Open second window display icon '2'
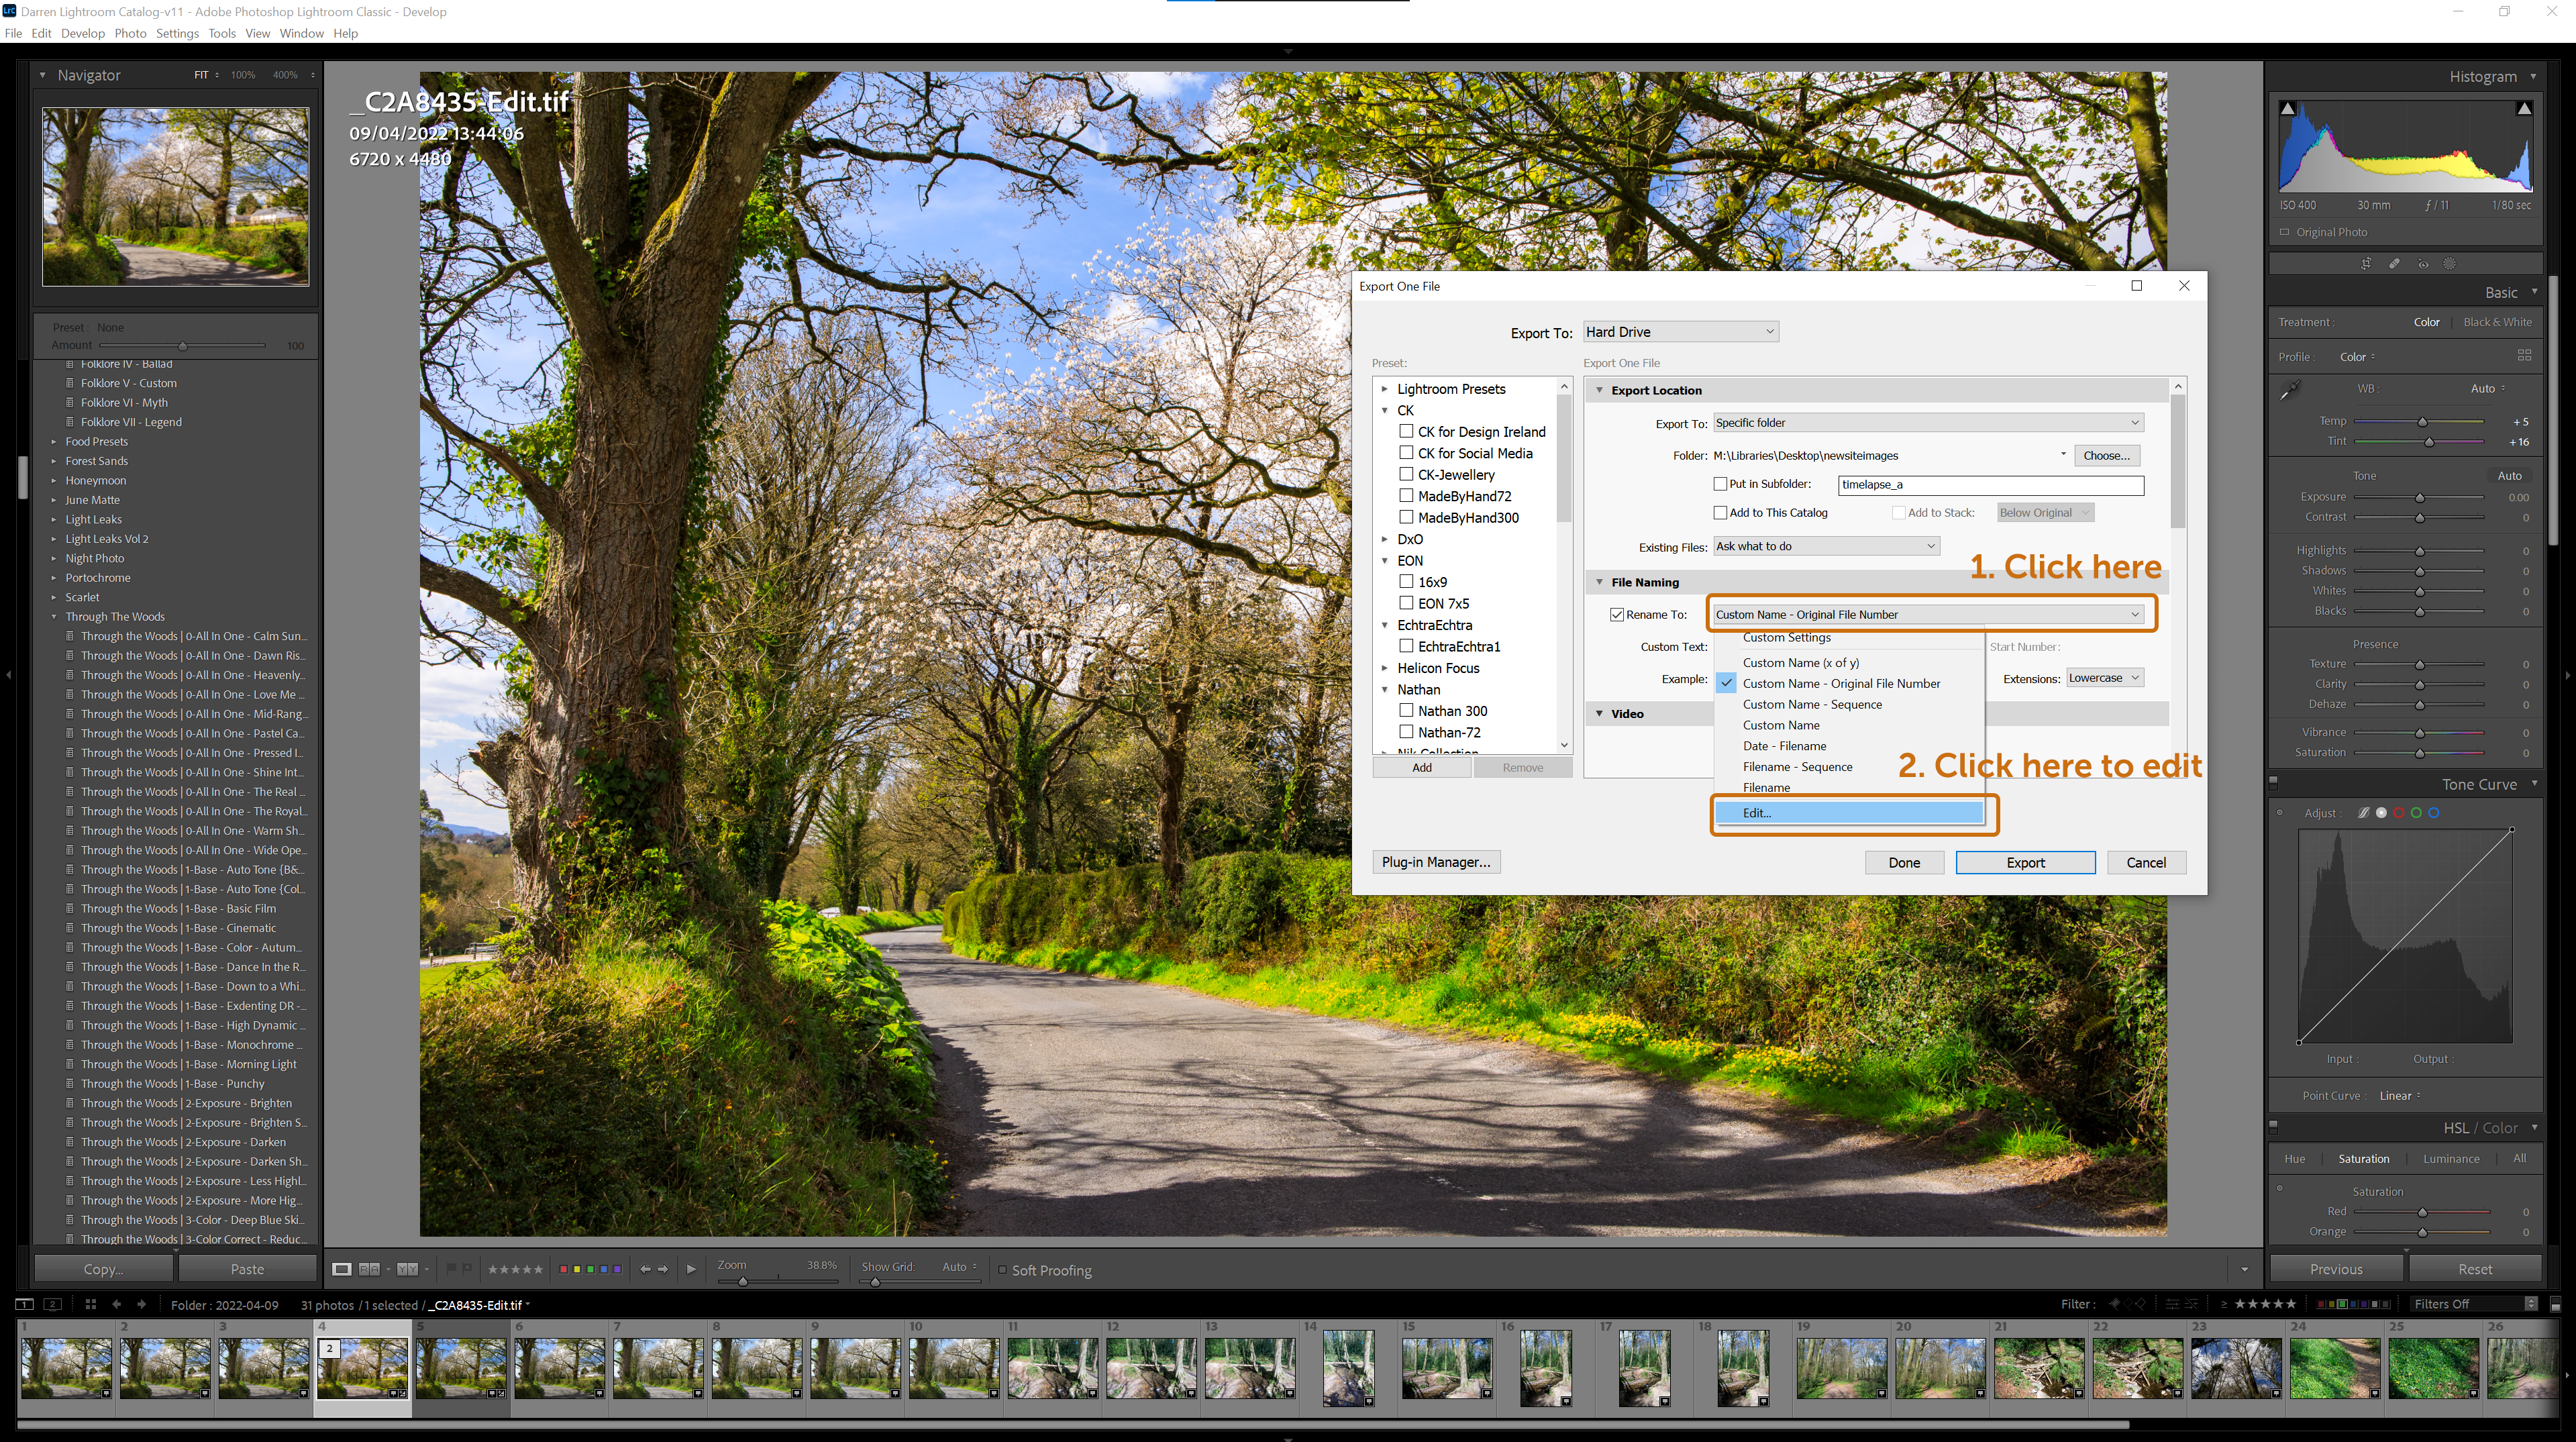Screen dimensions: 2576x1442 [x=53, y=1304]
